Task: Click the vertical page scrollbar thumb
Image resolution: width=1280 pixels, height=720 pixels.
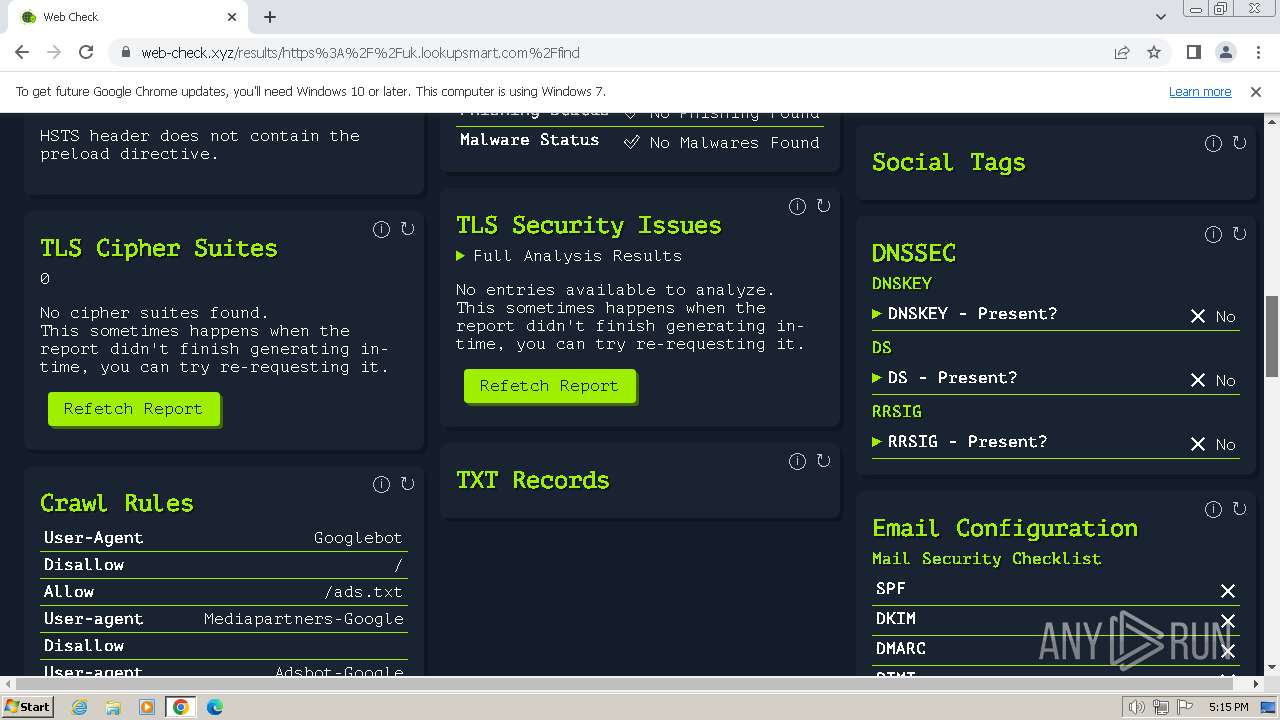Action: (1272, 336)
